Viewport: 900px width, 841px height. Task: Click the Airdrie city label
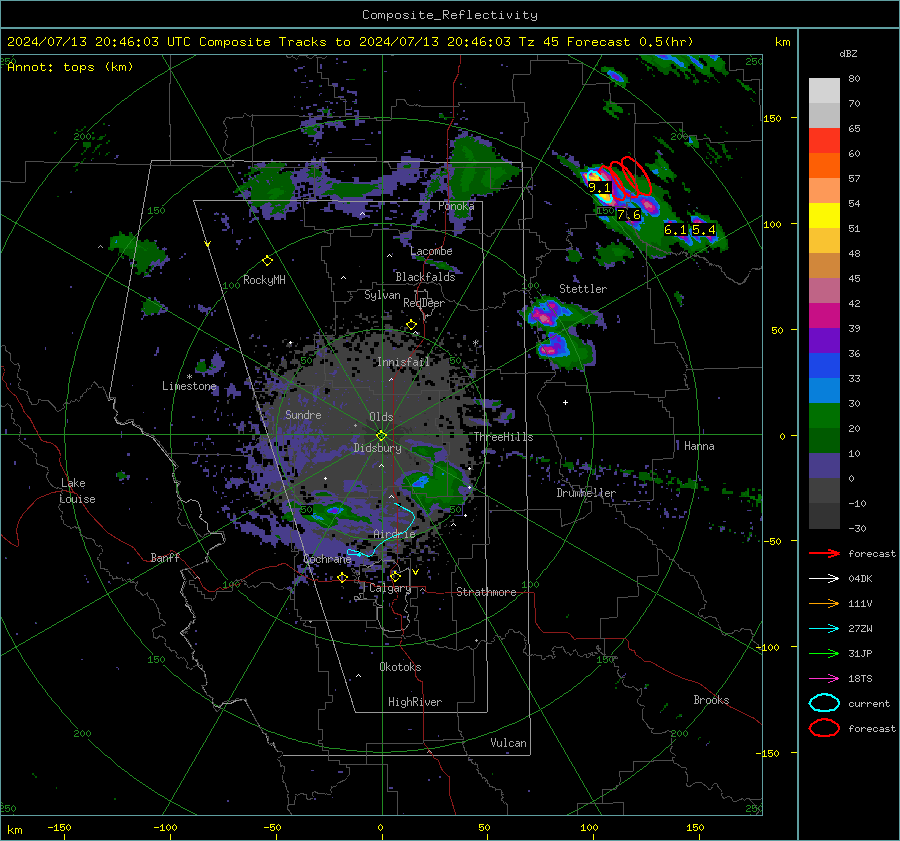[x=394, y=534]
